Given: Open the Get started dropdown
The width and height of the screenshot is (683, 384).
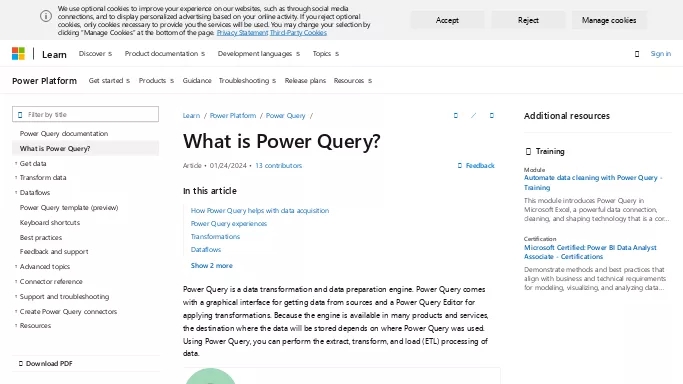Looking at the screenshot, I should pos(109,81).
